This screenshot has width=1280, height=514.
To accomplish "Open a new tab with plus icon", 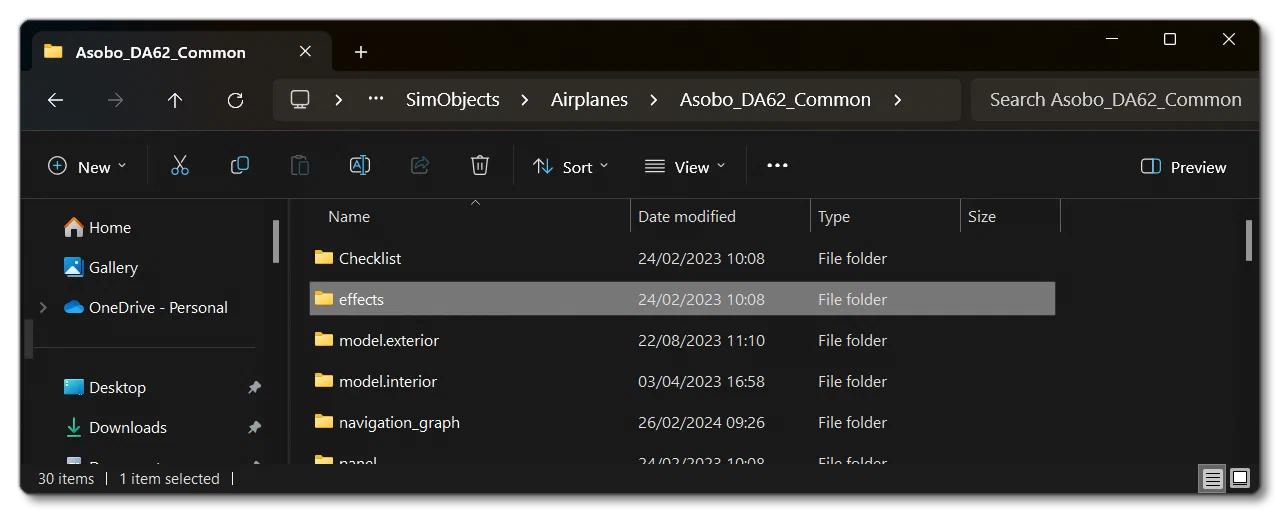I will point(361,52).
